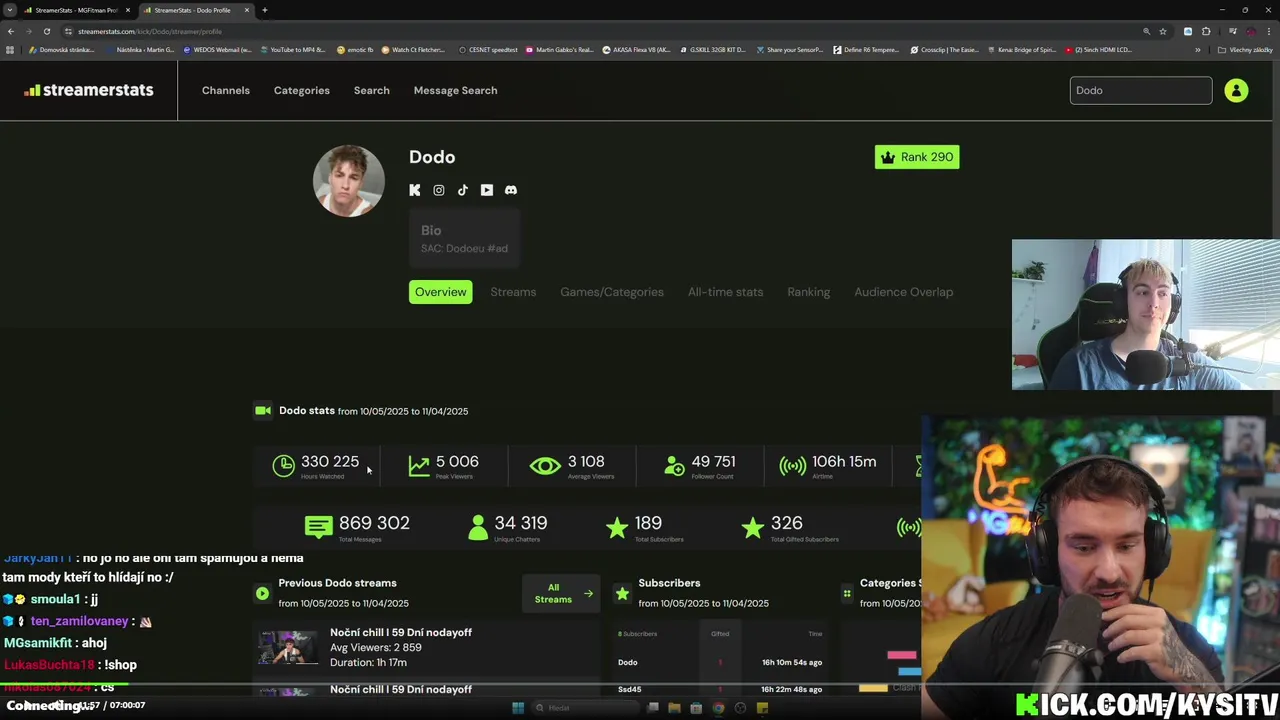Click the grid icon beside Categories heading
This screenshot has width=1280, height=720.
click(847, 593)
